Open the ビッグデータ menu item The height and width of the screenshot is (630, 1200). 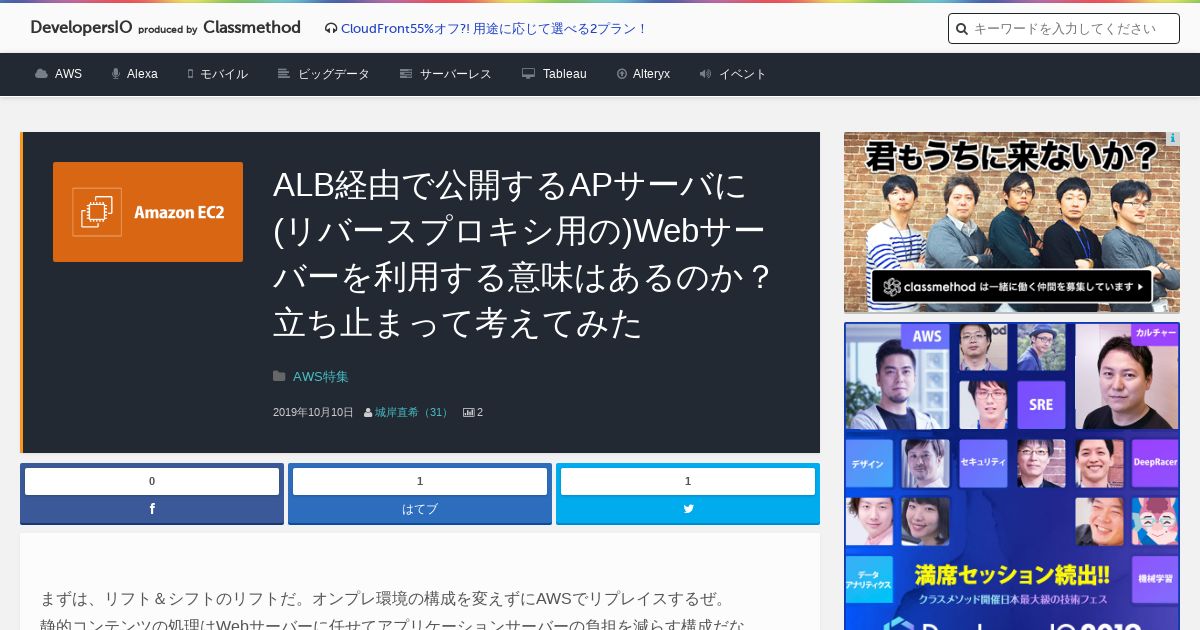pos(334,74)
